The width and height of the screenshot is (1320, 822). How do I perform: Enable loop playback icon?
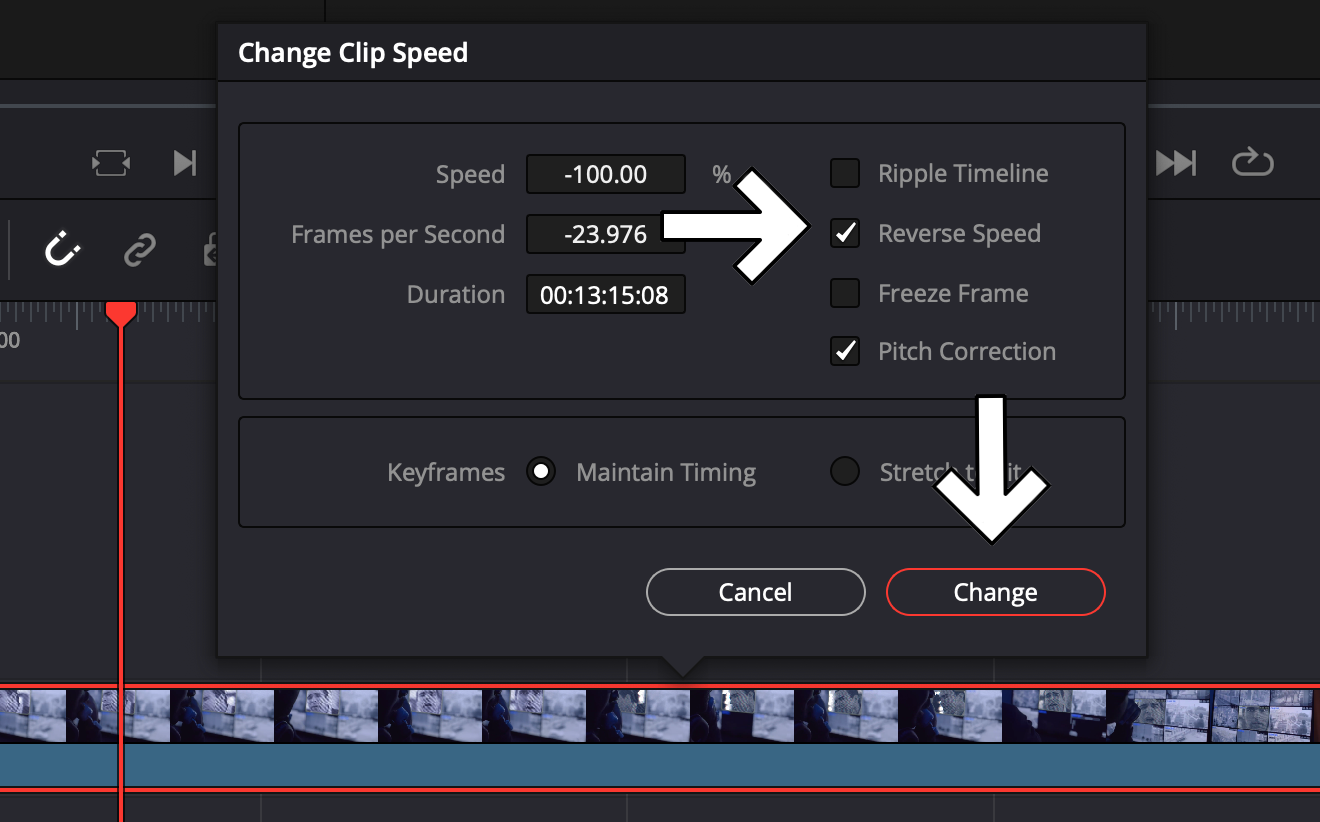1252,162
